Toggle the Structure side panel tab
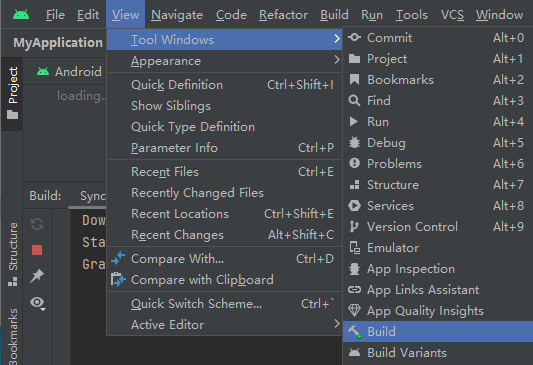 tap(13, 254)
